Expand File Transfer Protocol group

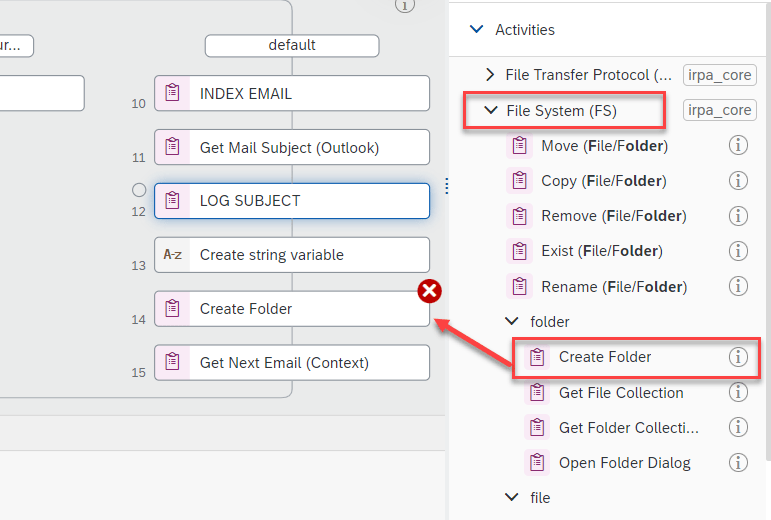490,75
